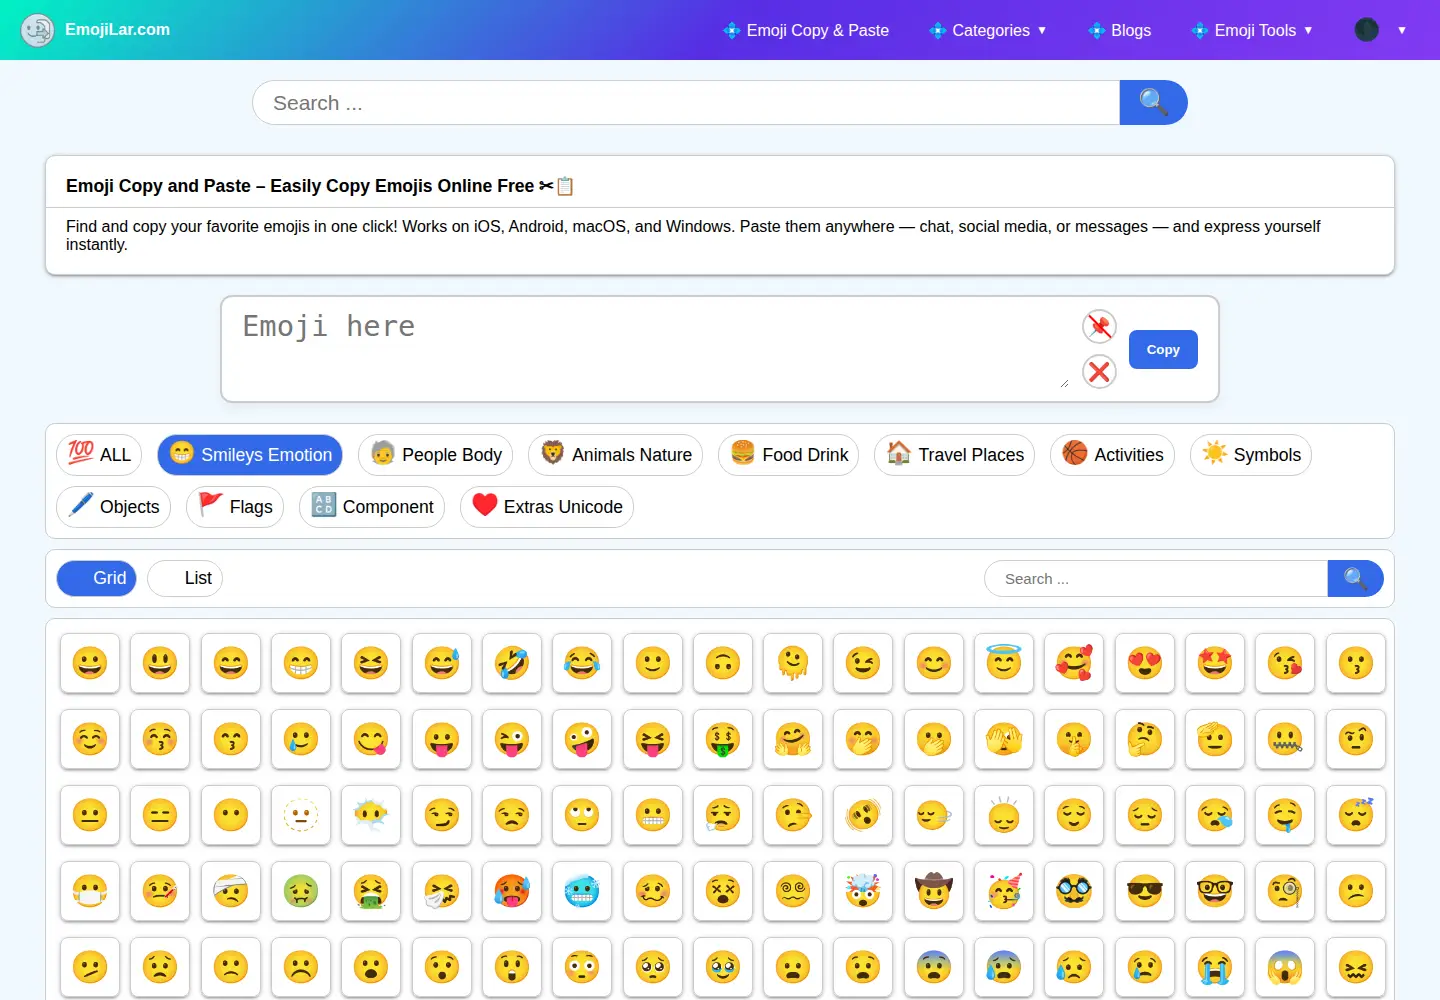Clear the emoji box with the red X
Screen dimensions: 1440x1000
click(1099, 372)
